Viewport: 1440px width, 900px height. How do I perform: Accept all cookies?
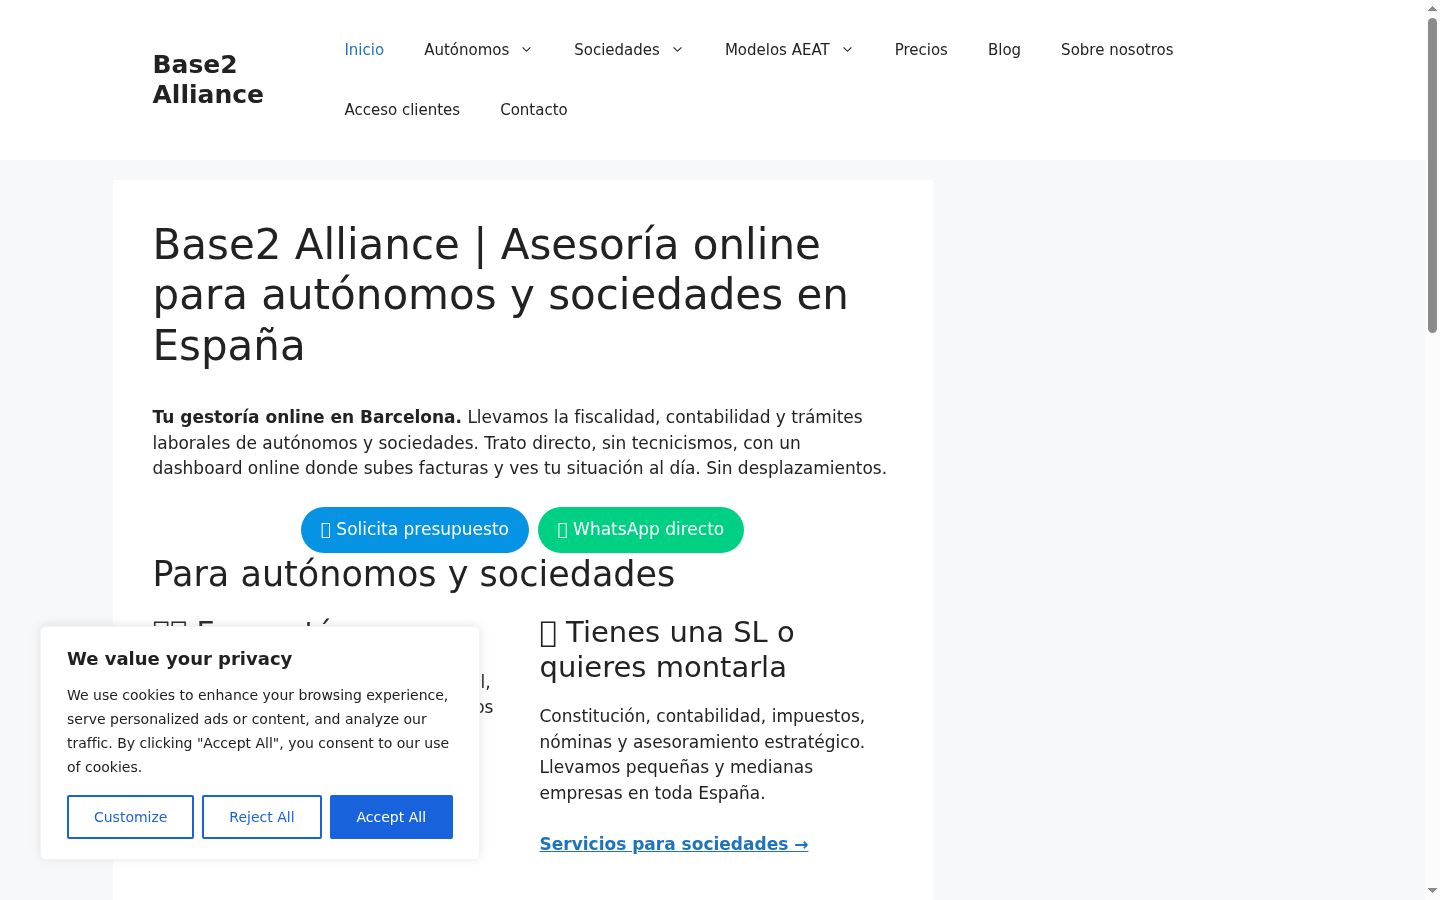coord(391,817)
